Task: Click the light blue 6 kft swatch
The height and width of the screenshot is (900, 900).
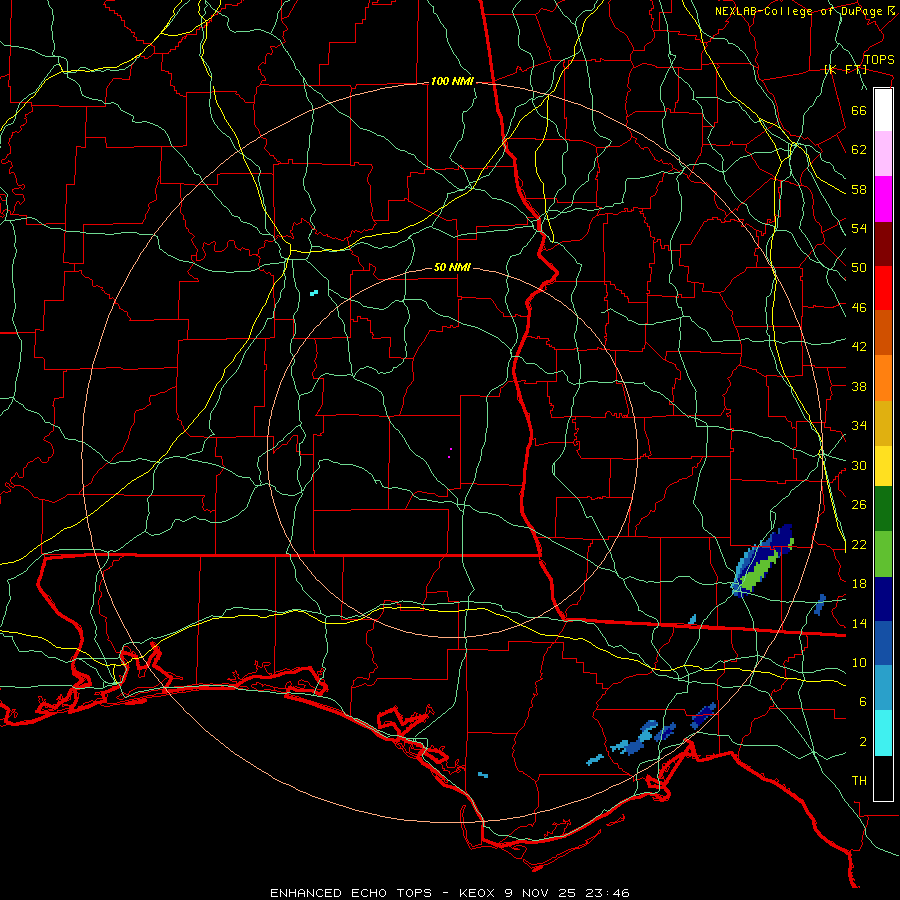Action: tap(883, 688)
